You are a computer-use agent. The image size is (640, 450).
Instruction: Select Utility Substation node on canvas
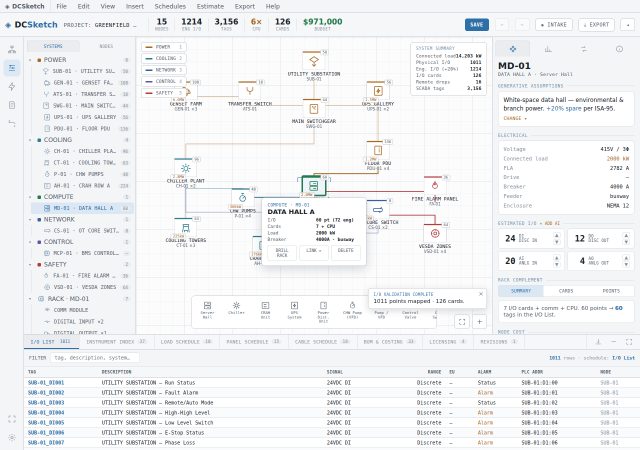point(314,62)
